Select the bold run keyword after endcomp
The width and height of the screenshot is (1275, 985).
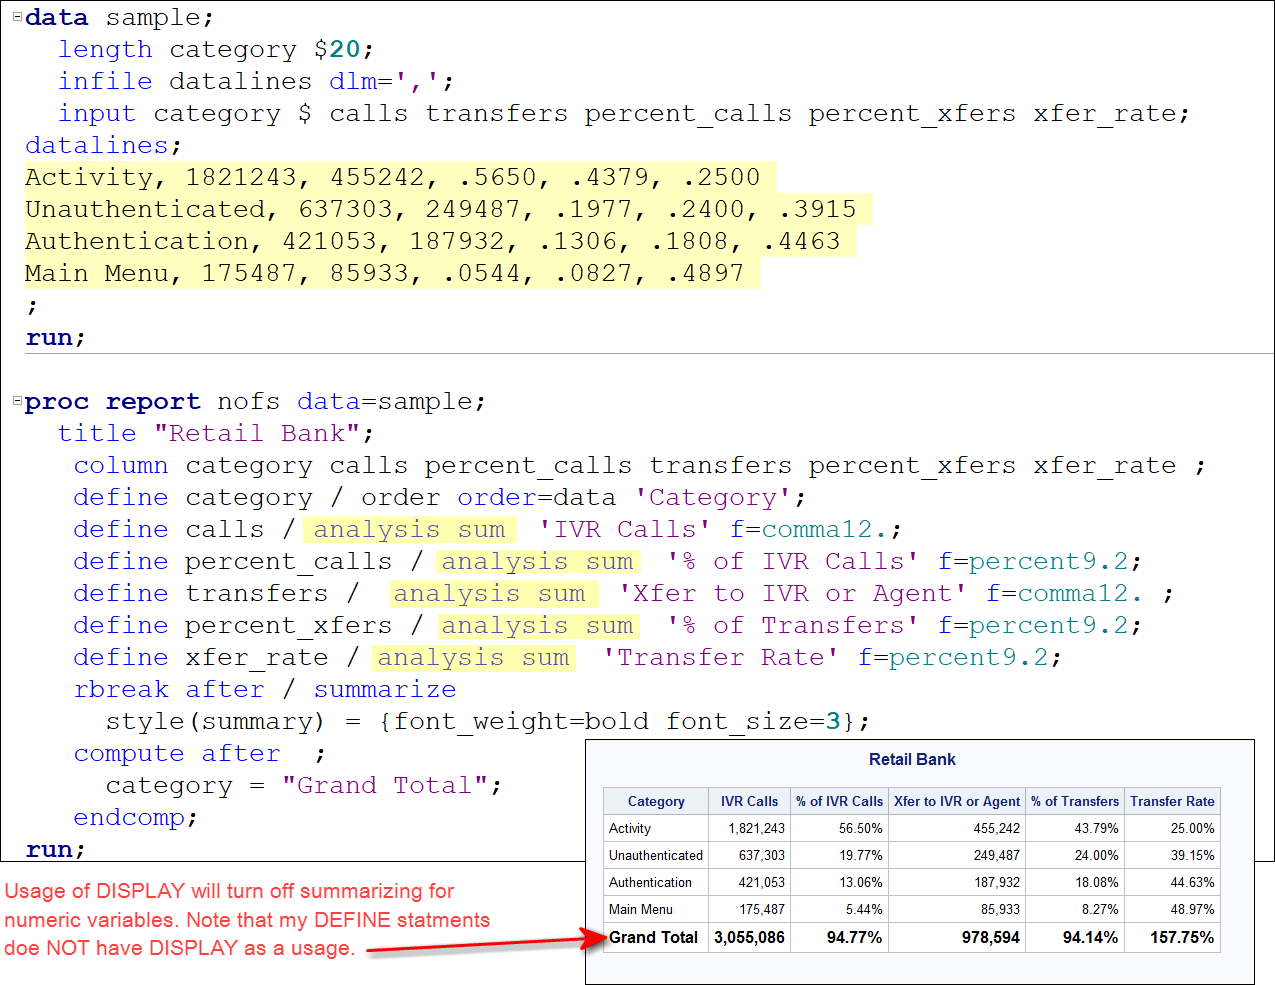click(x=46, y=849)
